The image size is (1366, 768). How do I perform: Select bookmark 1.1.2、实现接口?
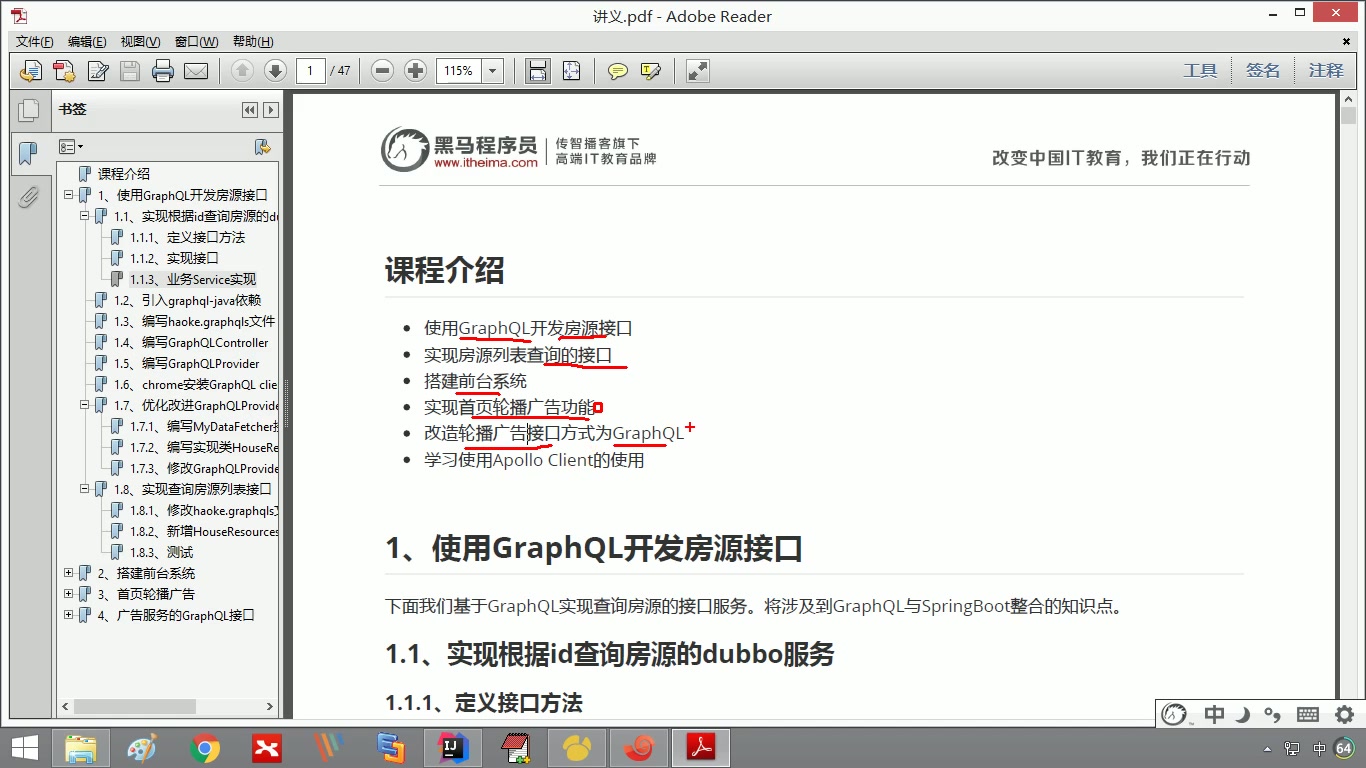coord(174,258)
